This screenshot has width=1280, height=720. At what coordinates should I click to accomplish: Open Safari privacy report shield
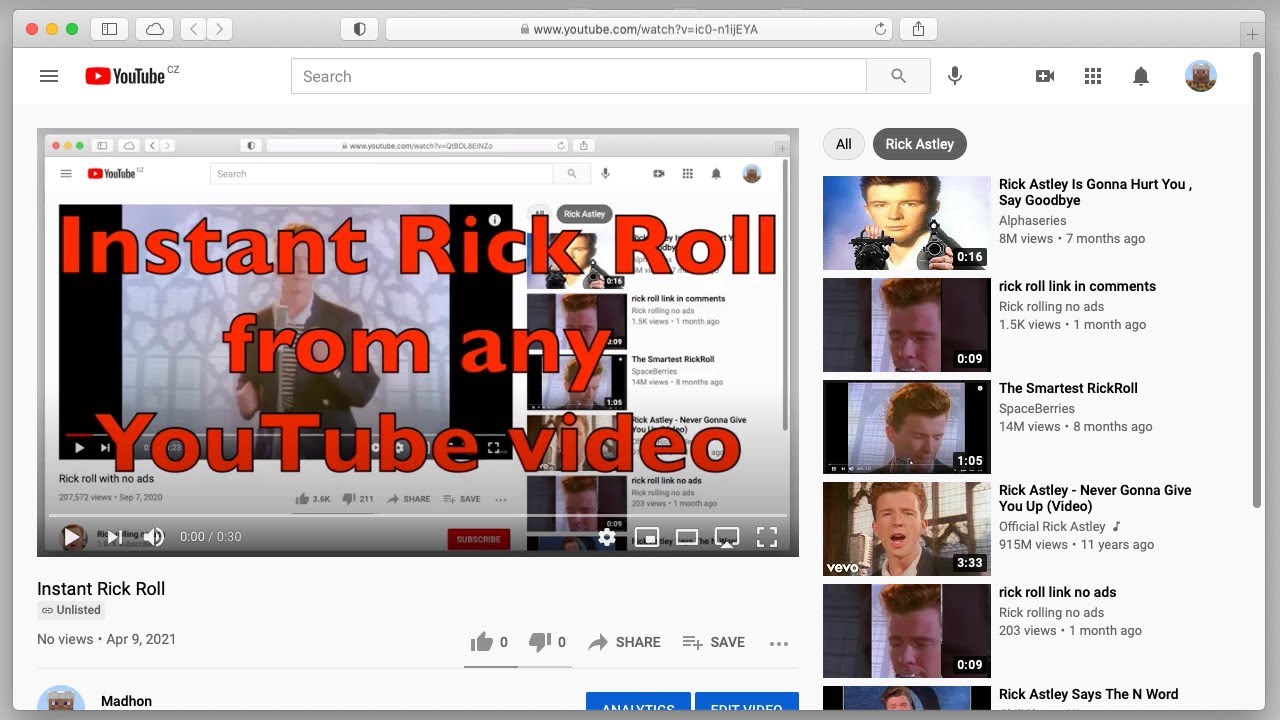(360, 29)
